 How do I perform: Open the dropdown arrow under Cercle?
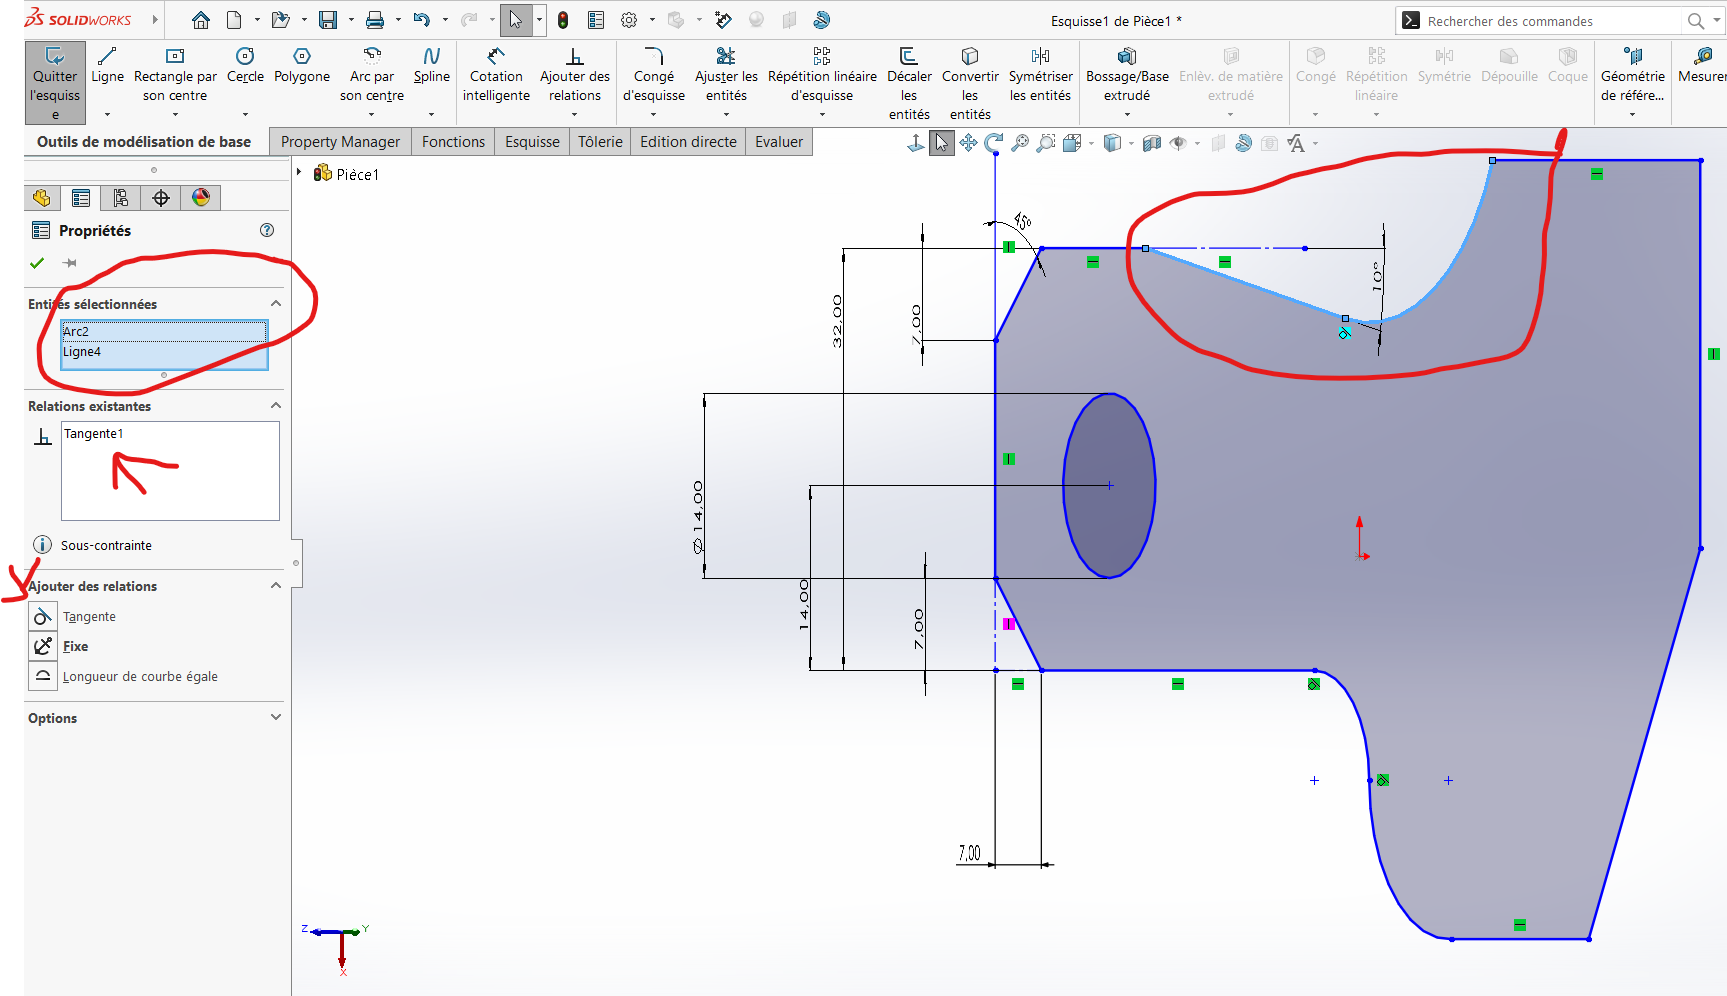(x=245, y=115)
